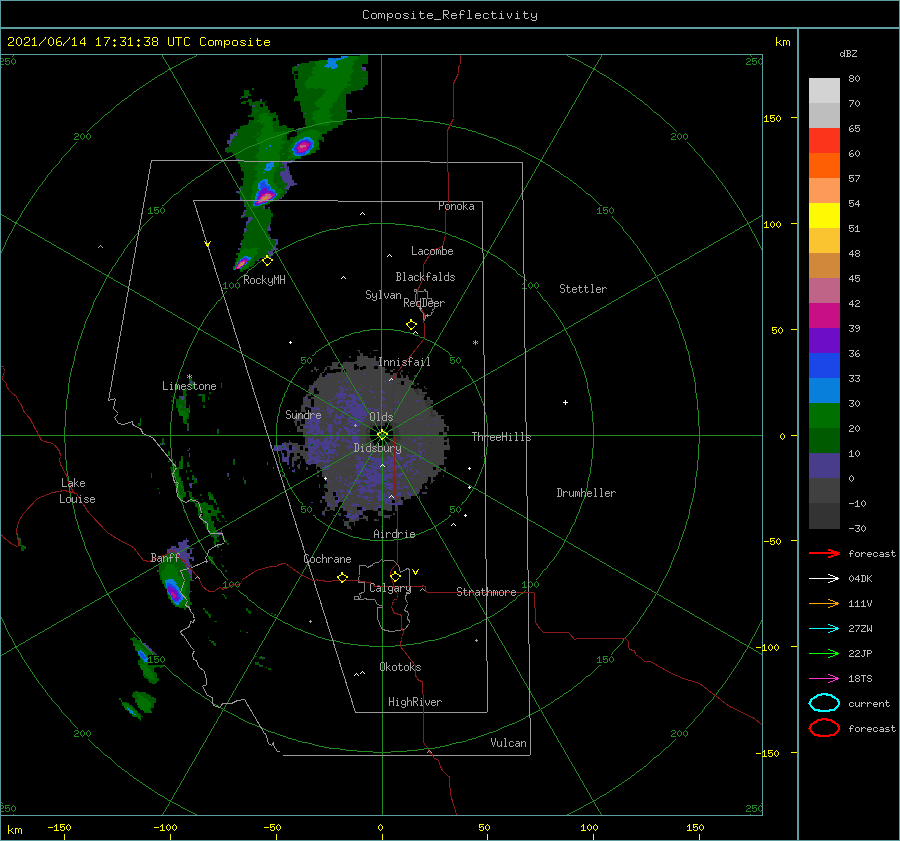Click the Lake Louise label
The width and height of the screenshot is (900, 841).
(77, 491)
